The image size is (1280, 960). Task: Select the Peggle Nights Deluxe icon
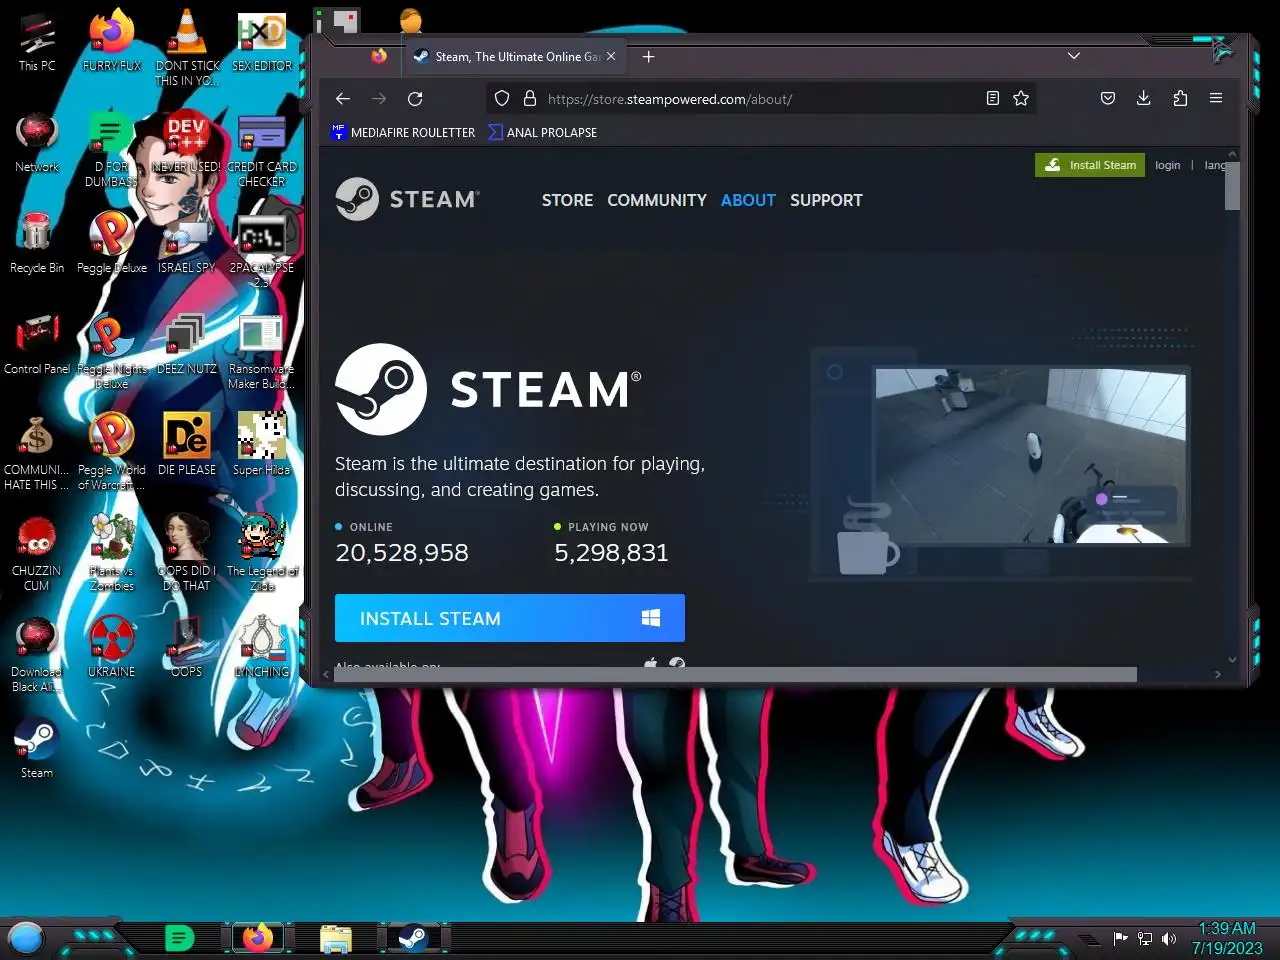[112, 352]
